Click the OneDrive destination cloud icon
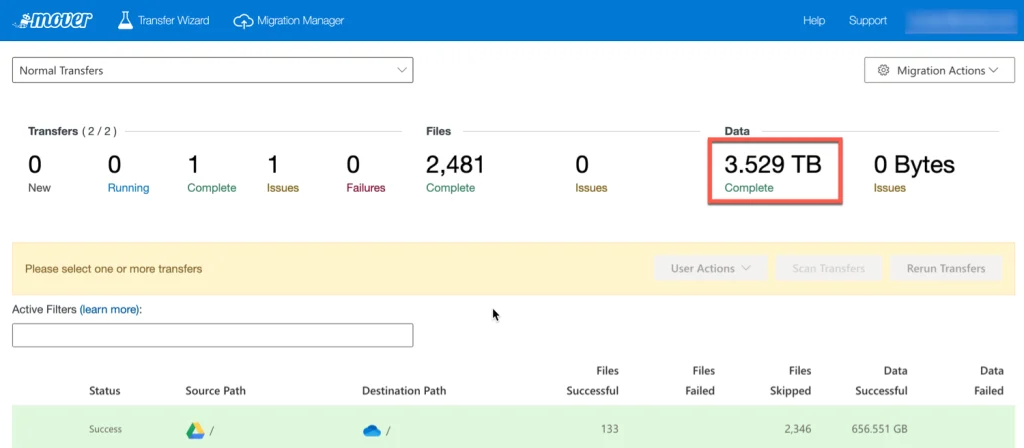 click(x=372, y=430)
